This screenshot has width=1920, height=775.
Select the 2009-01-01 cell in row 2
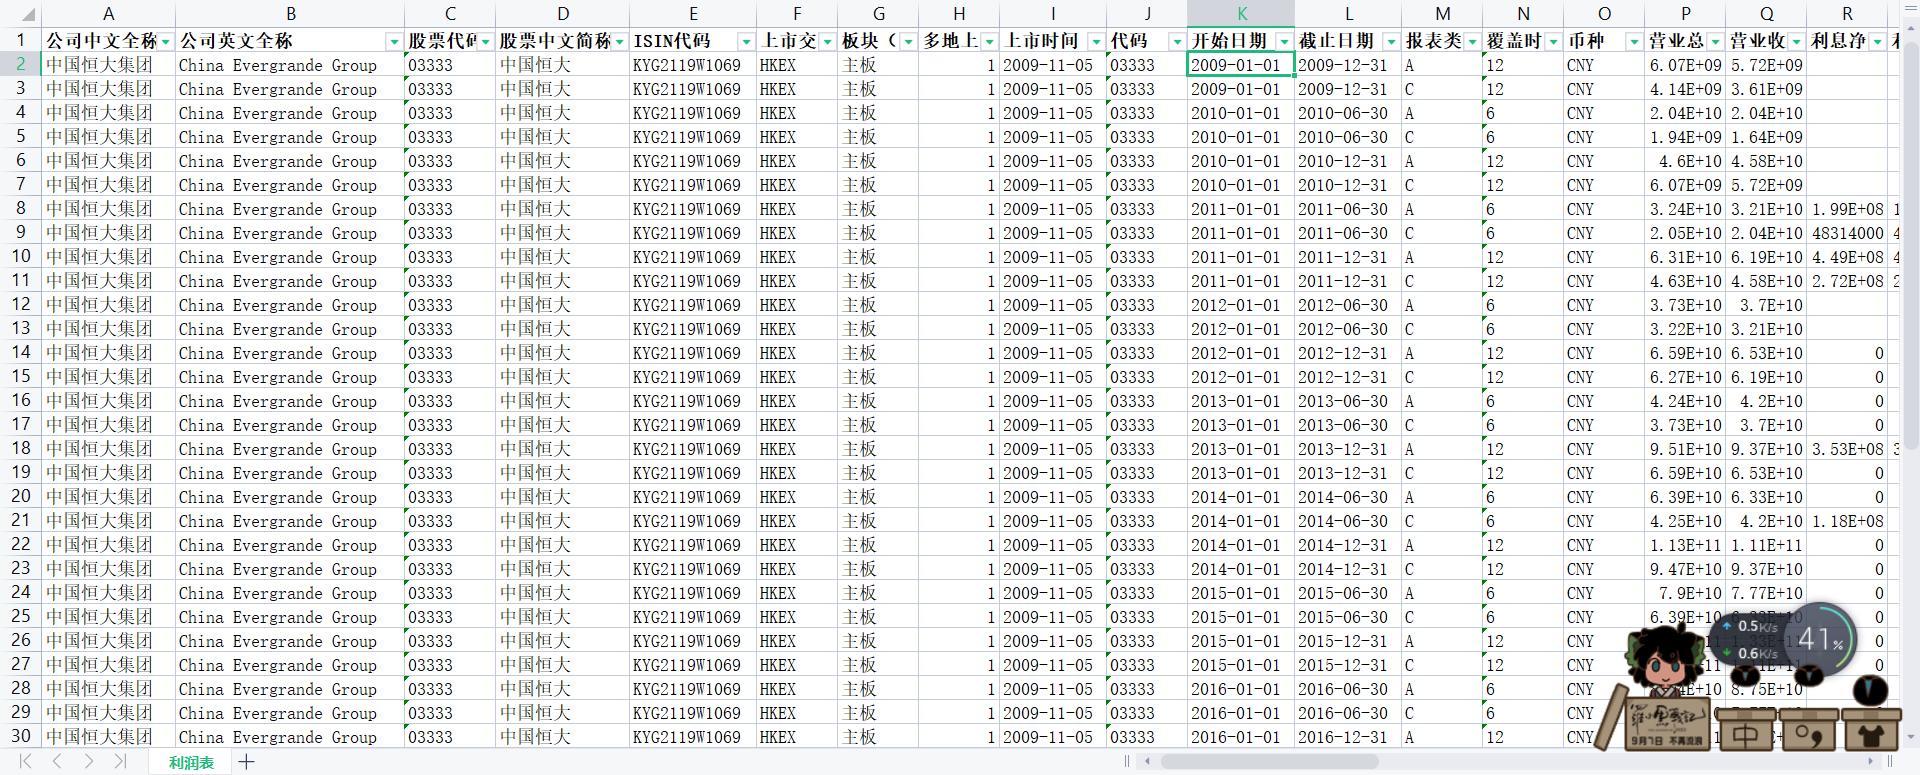coord(1241,65)
